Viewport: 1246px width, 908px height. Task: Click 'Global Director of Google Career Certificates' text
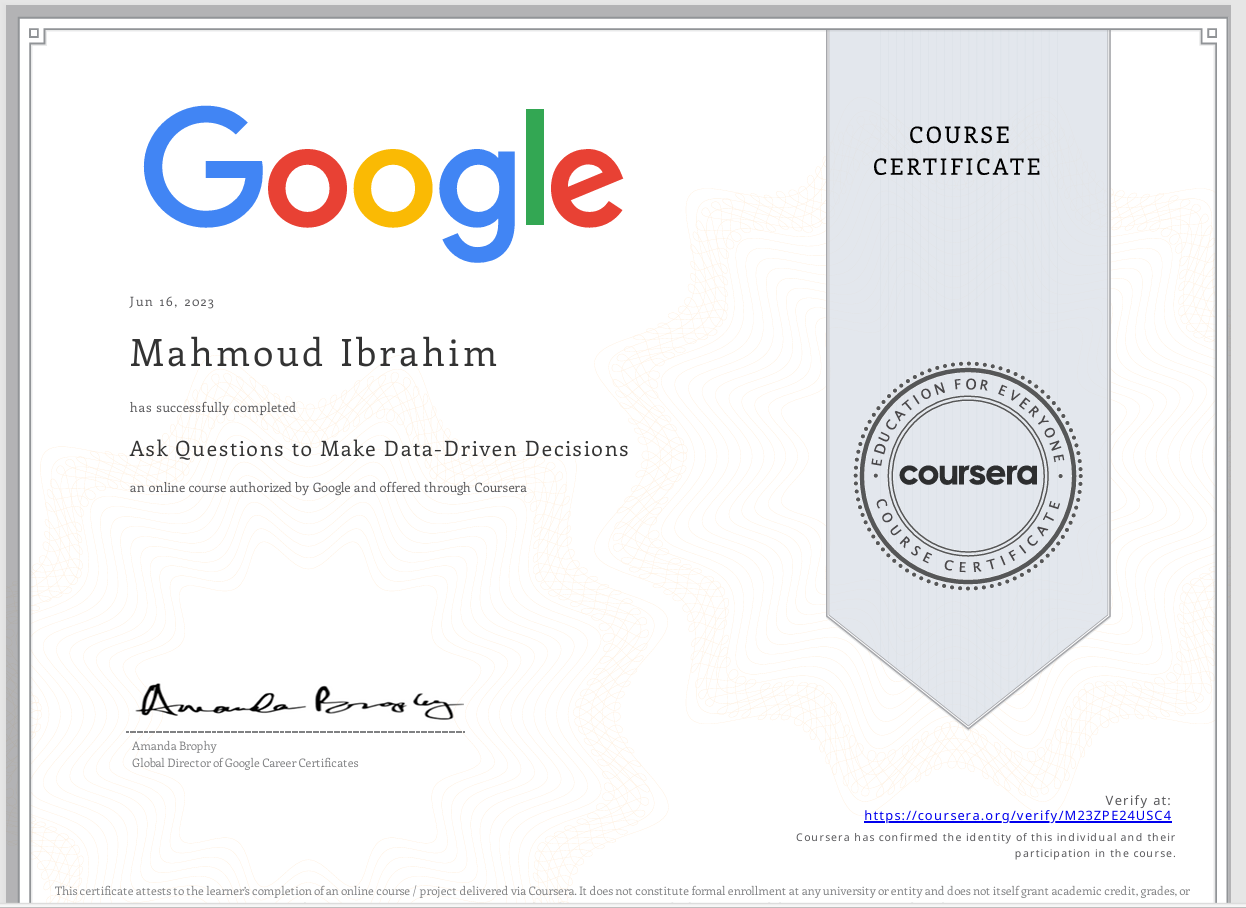pos(245,763)
